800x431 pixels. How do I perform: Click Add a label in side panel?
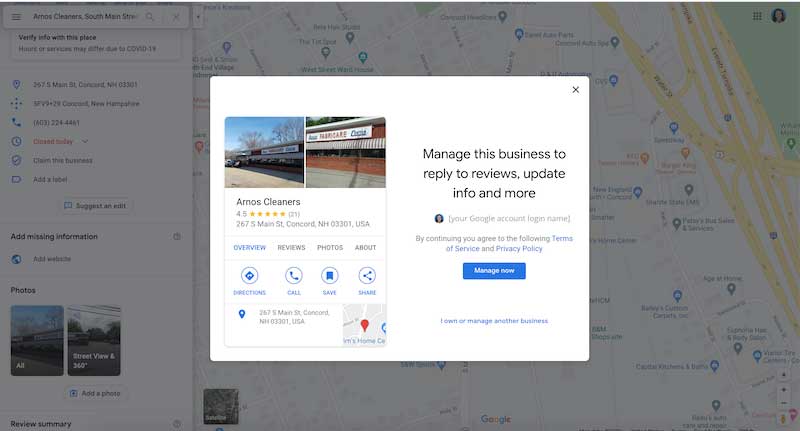[x=50, y=180]
